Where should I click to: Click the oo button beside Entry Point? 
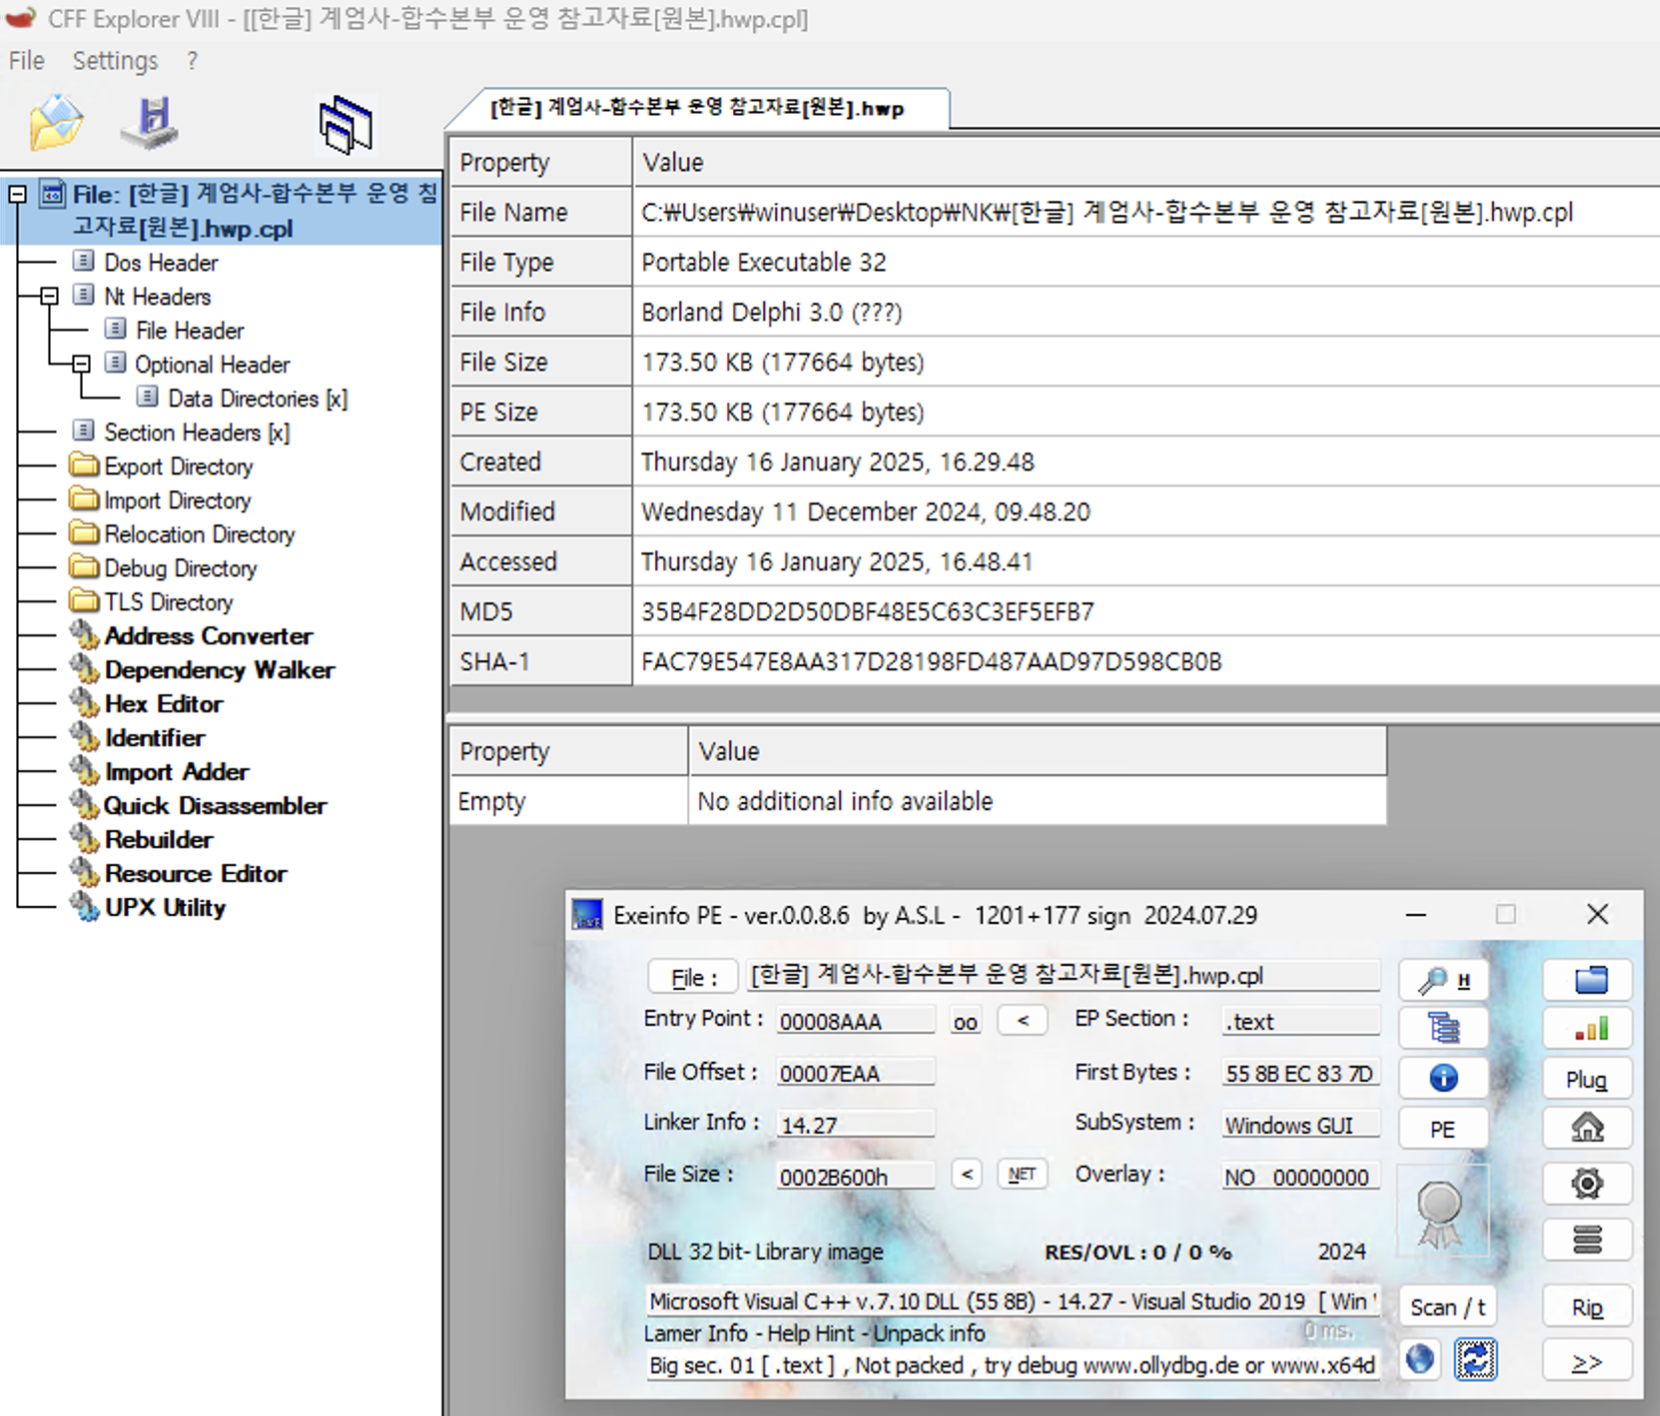coord(965,1022)
